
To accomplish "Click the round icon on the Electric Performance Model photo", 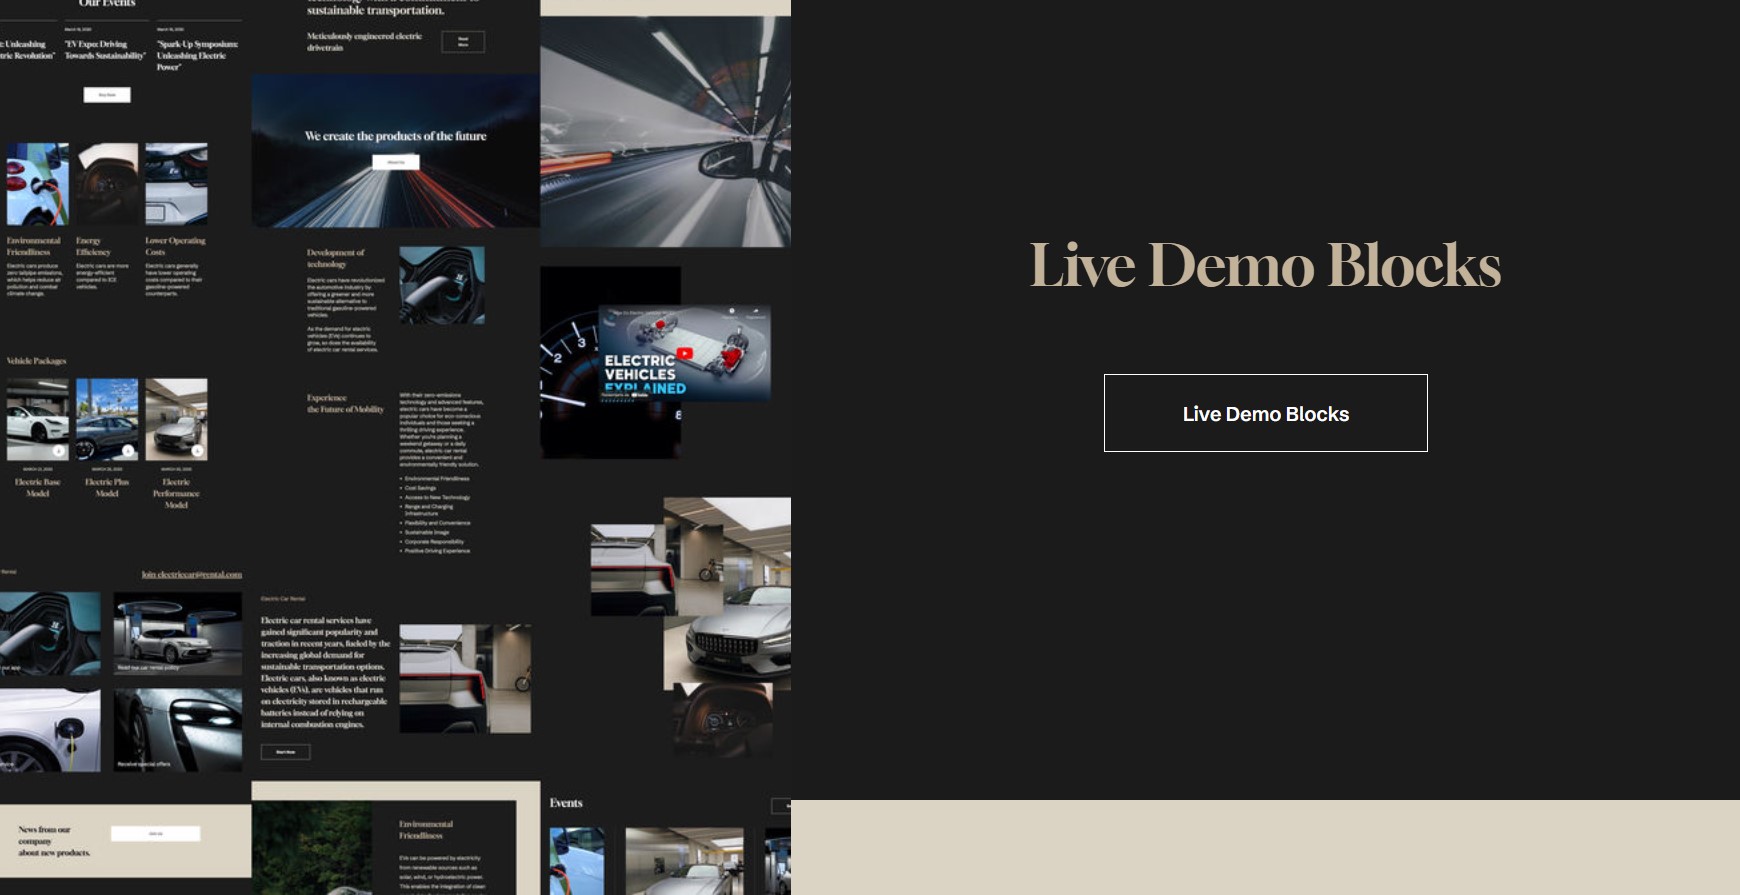I will [198, 451].
